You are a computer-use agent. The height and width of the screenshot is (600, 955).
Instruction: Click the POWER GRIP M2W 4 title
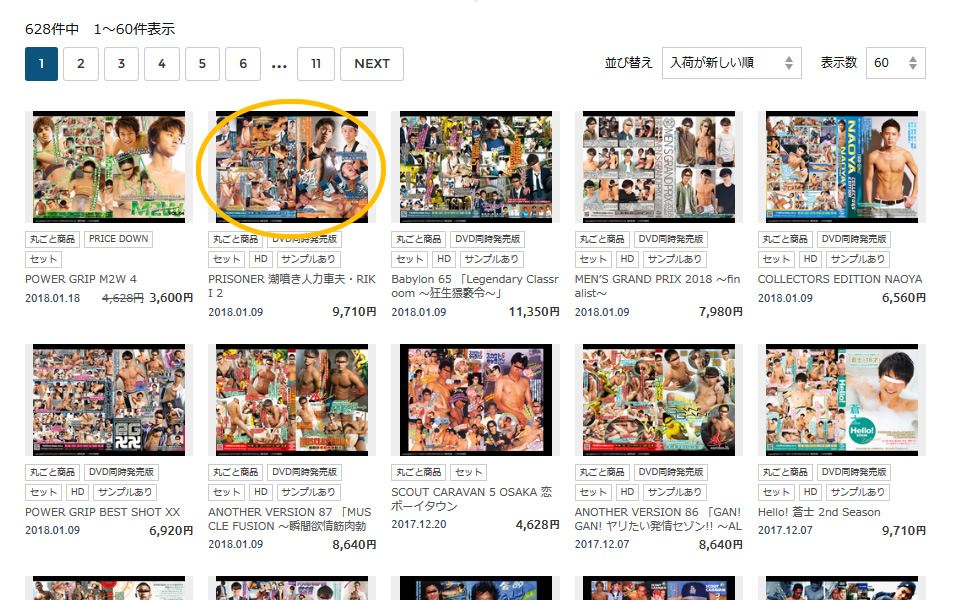click(x=81, y=279)
